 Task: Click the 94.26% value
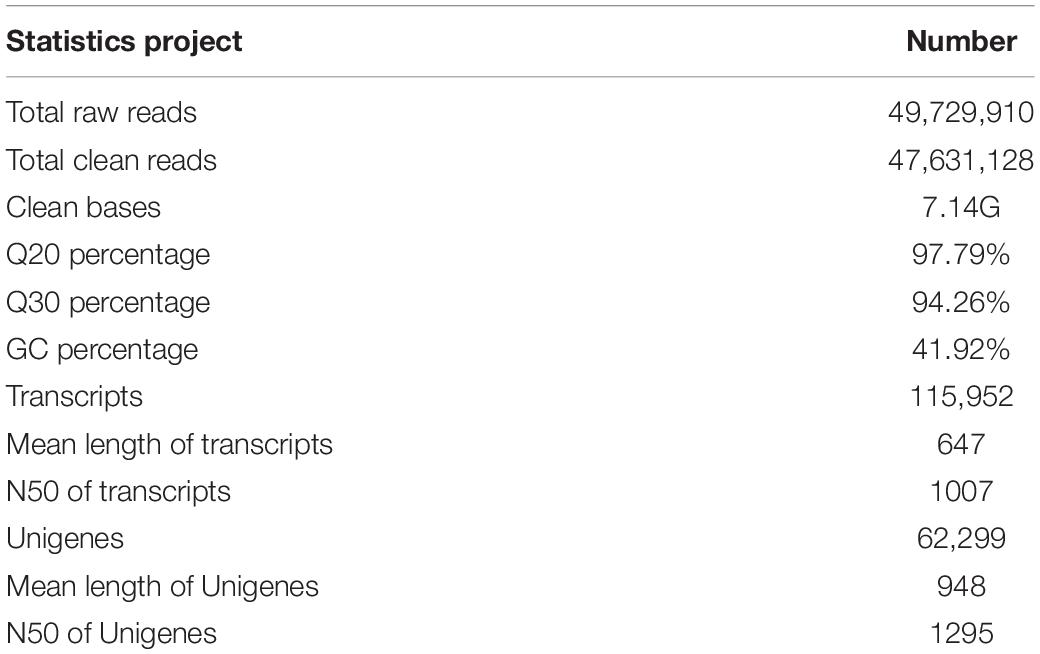961,302
